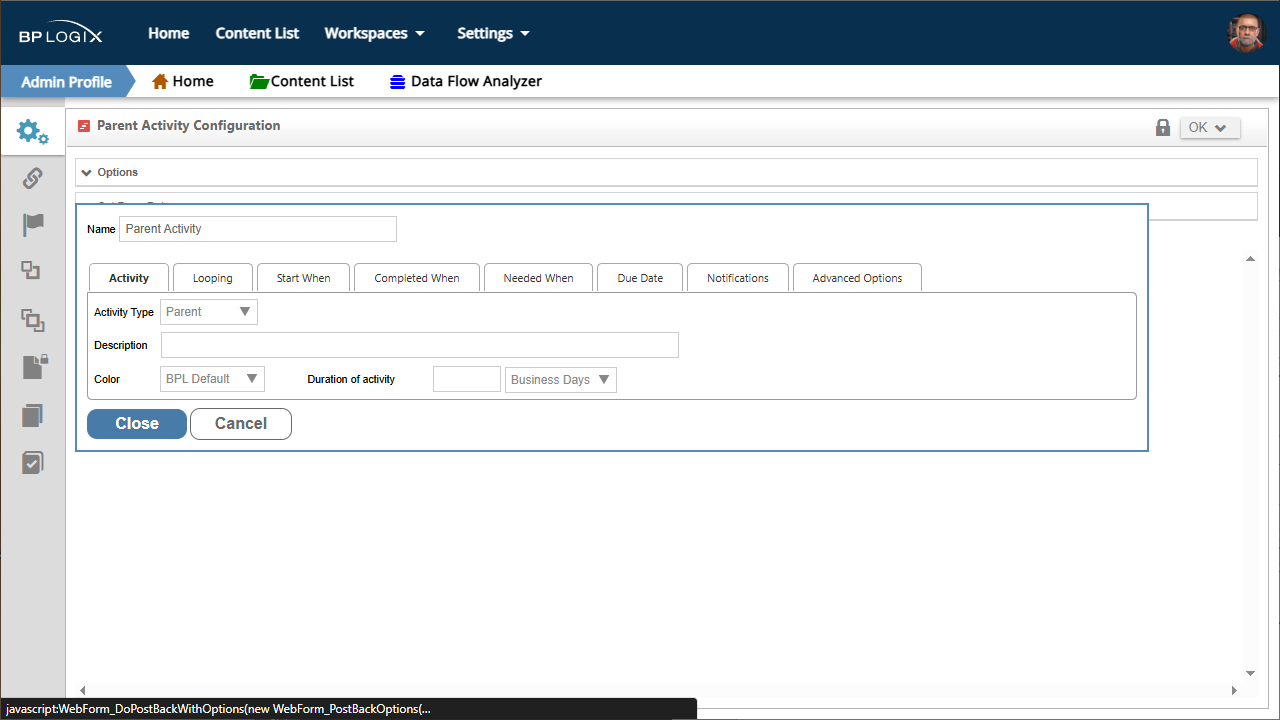Open Content List link in profile bar
The width and height of the screenshot is (1280, 720).
pos(312,81)
